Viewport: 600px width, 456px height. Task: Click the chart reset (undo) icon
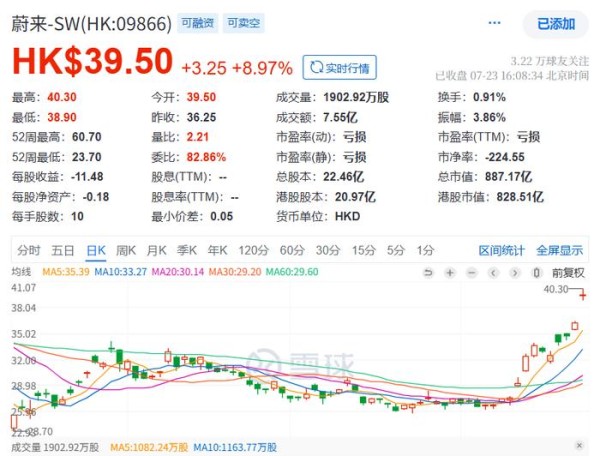point(428,273)
